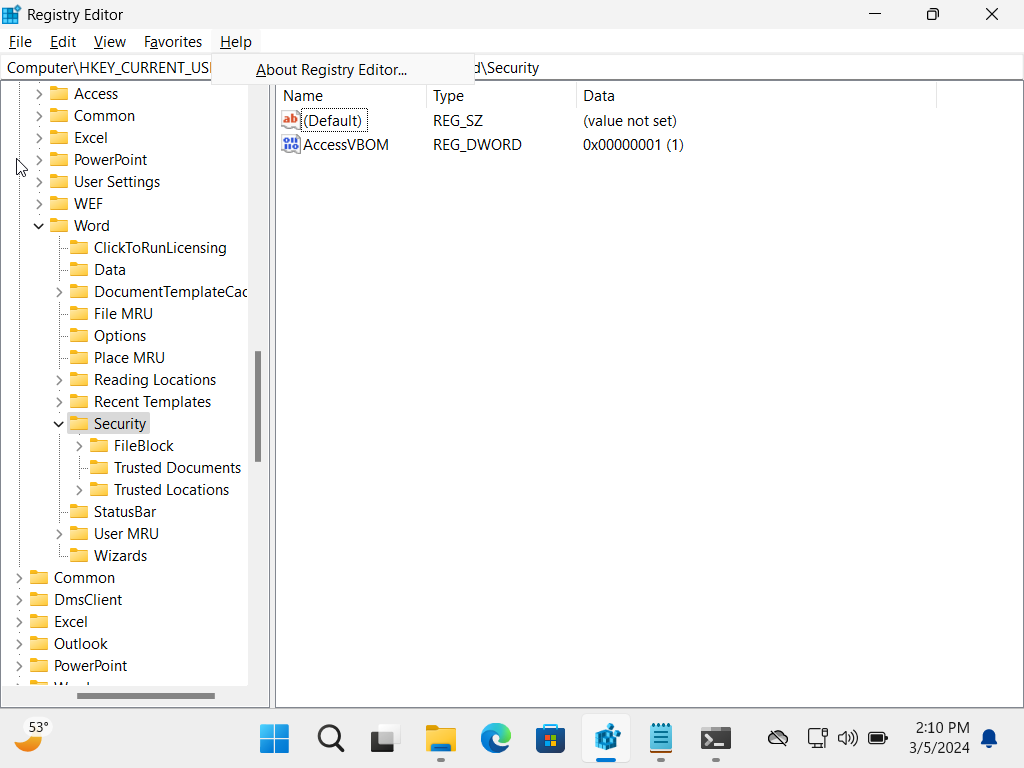This screenshot has height=768, width=1024.
Task: Open taskbar Search
Action: pyautogui.click(x=330, y=739)
